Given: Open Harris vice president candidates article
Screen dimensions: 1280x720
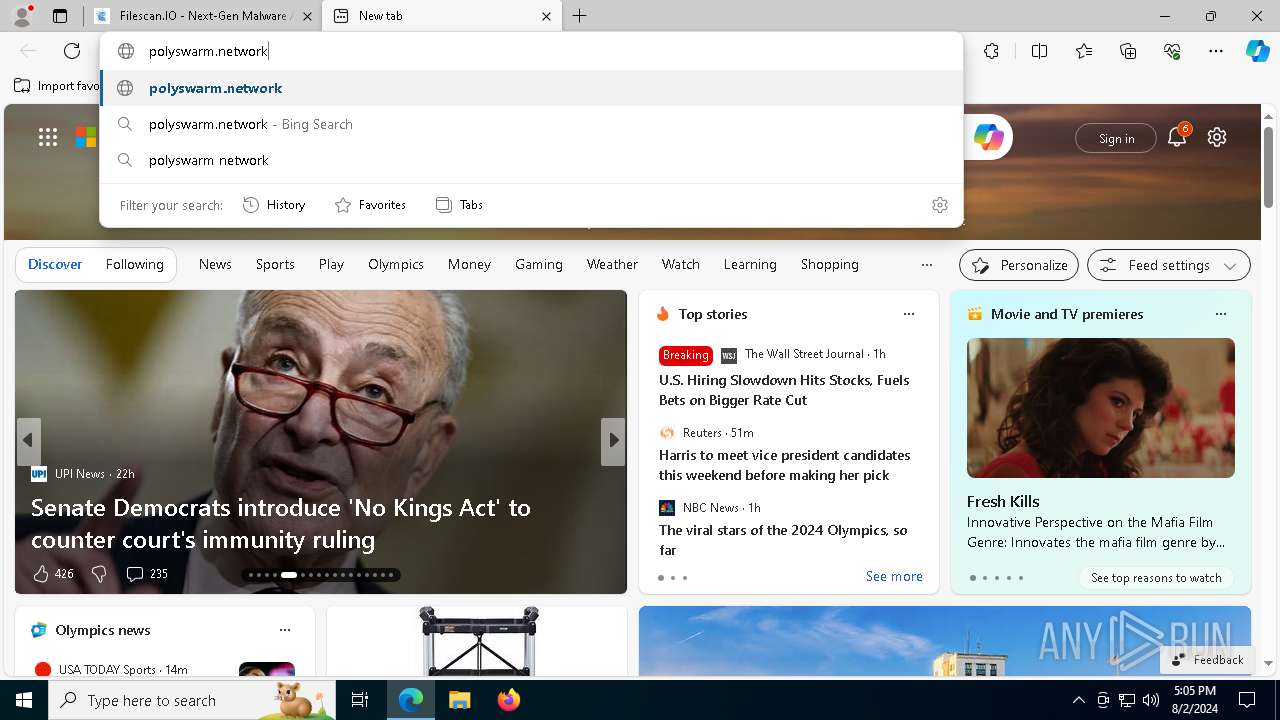Looking at the screenshot, I should [784, 465].
